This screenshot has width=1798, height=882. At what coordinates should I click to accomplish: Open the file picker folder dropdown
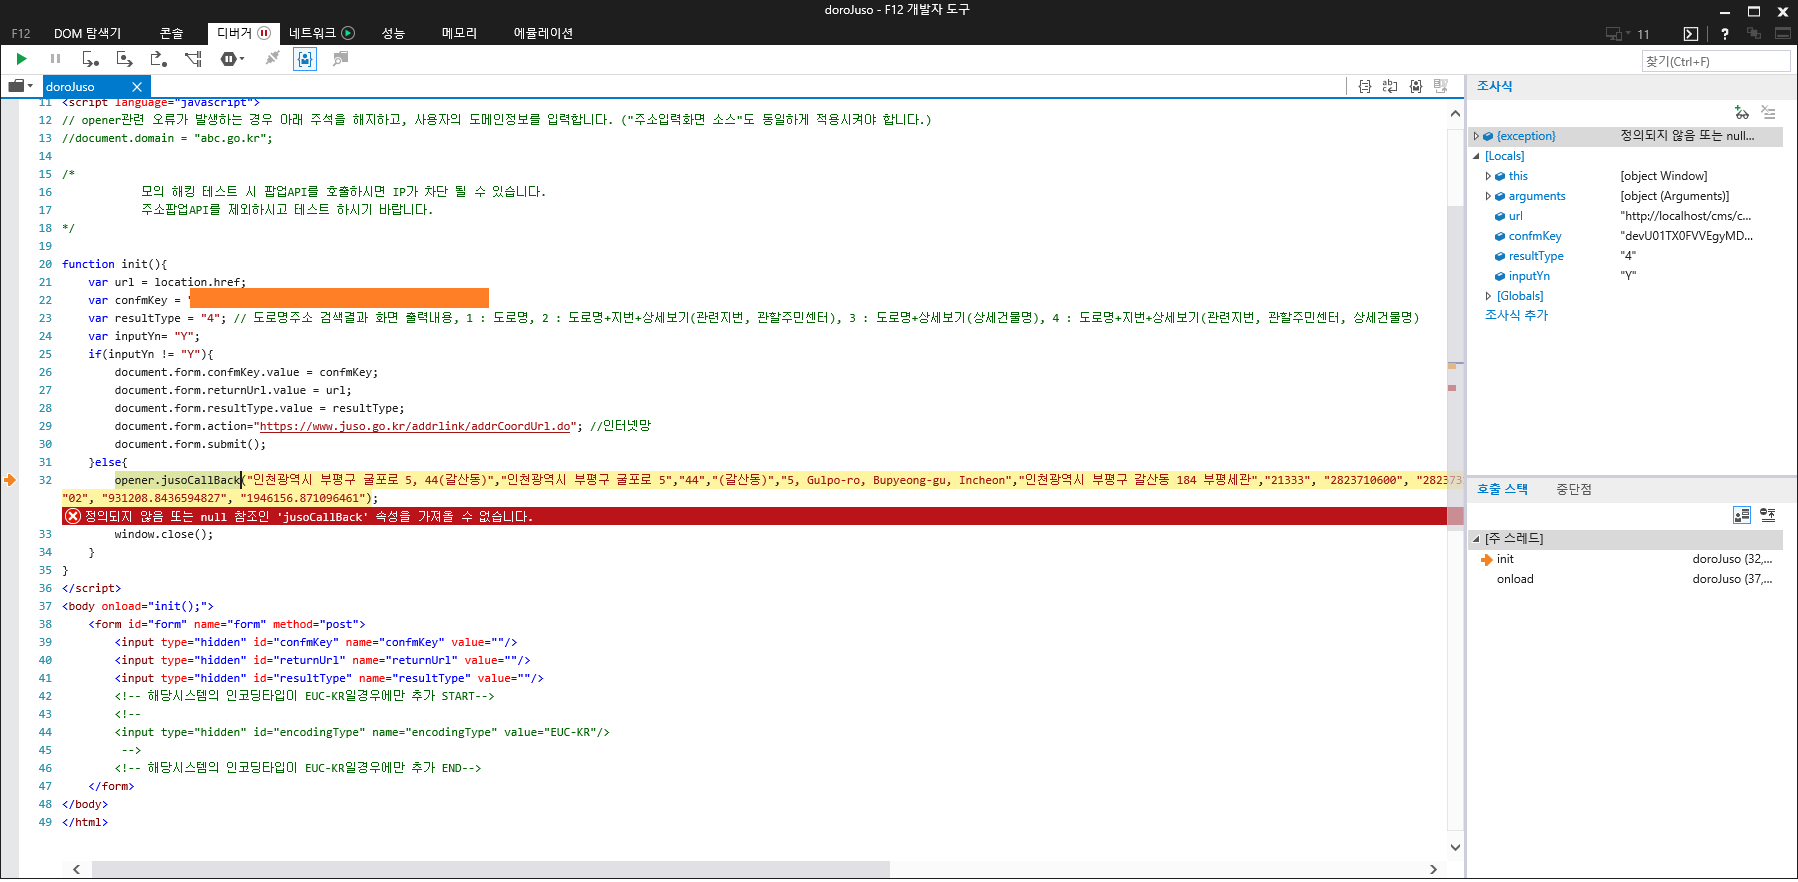pos(21,86)
